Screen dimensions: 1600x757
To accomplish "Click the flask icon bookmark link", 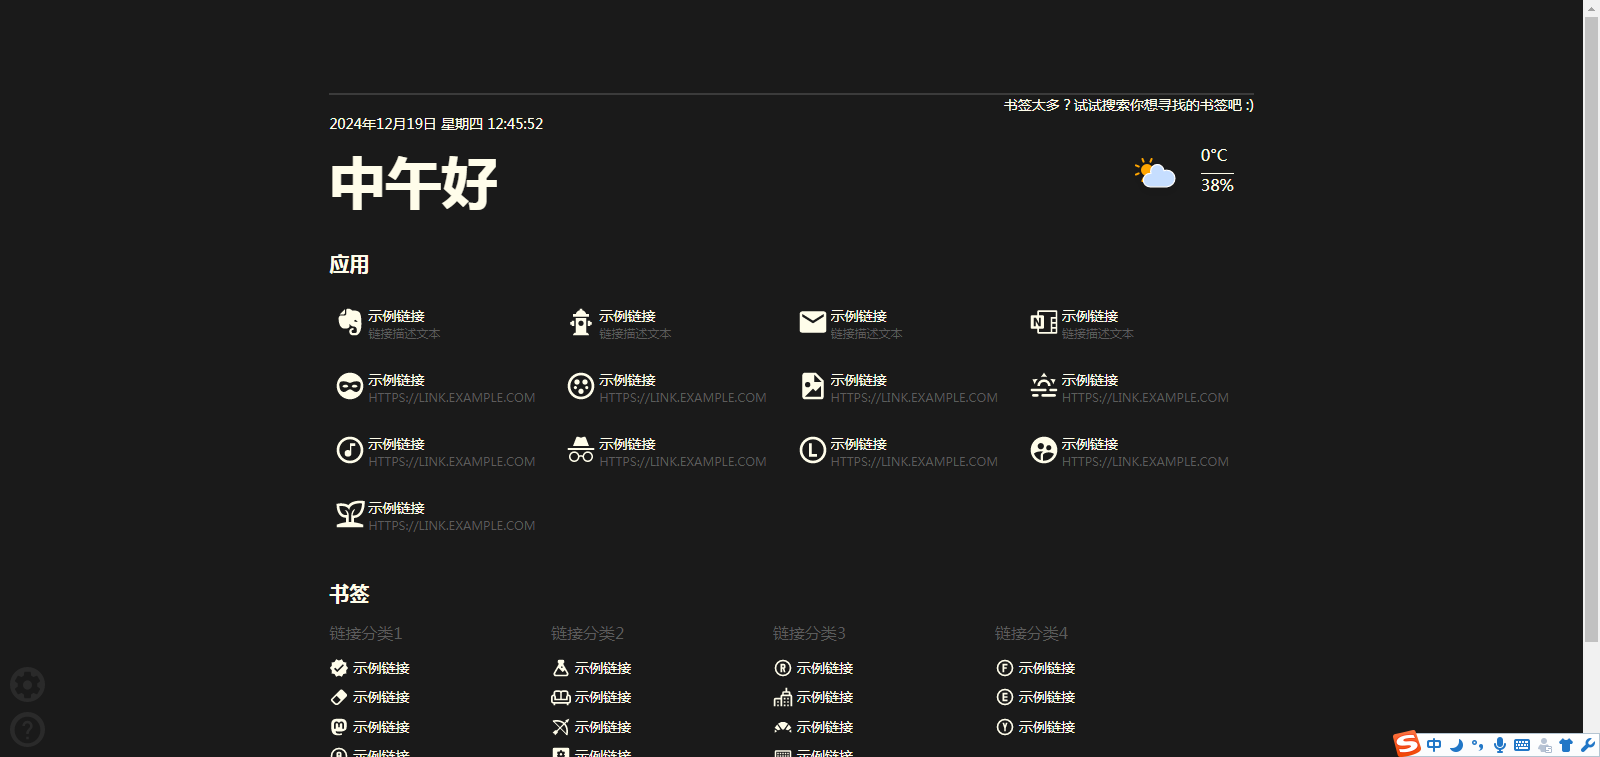I will (561, 668).
